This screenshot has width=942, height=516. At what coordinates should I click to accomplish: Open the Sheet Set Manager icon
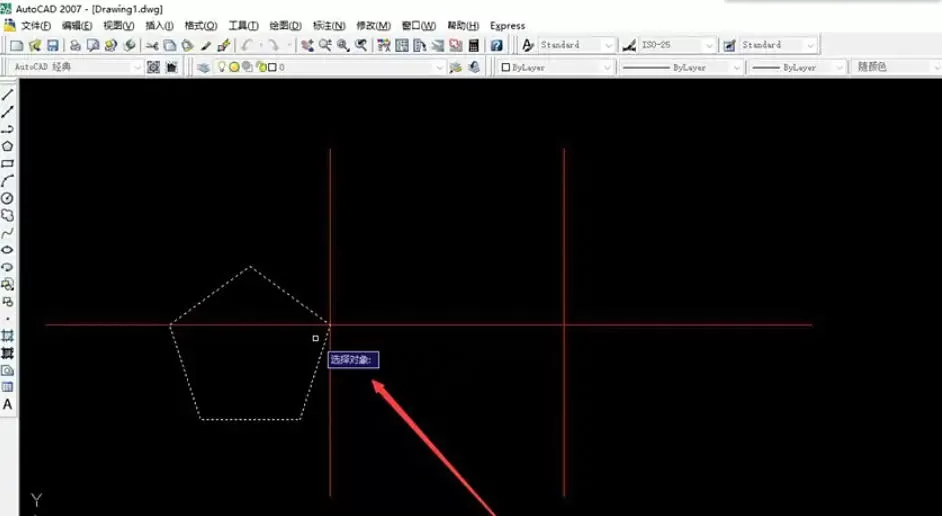(437, 45)
